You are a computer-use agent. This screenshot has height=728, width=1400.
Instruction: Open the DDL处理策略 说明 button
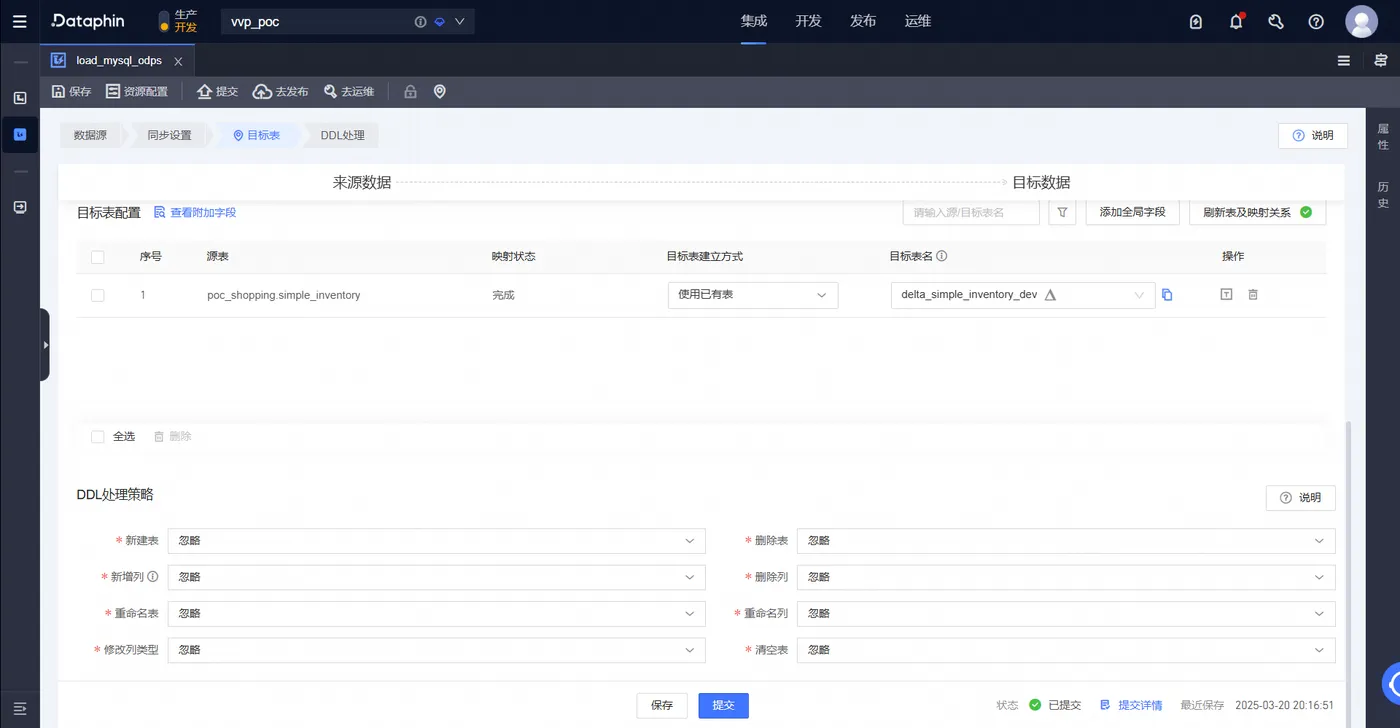point(1300,498)
